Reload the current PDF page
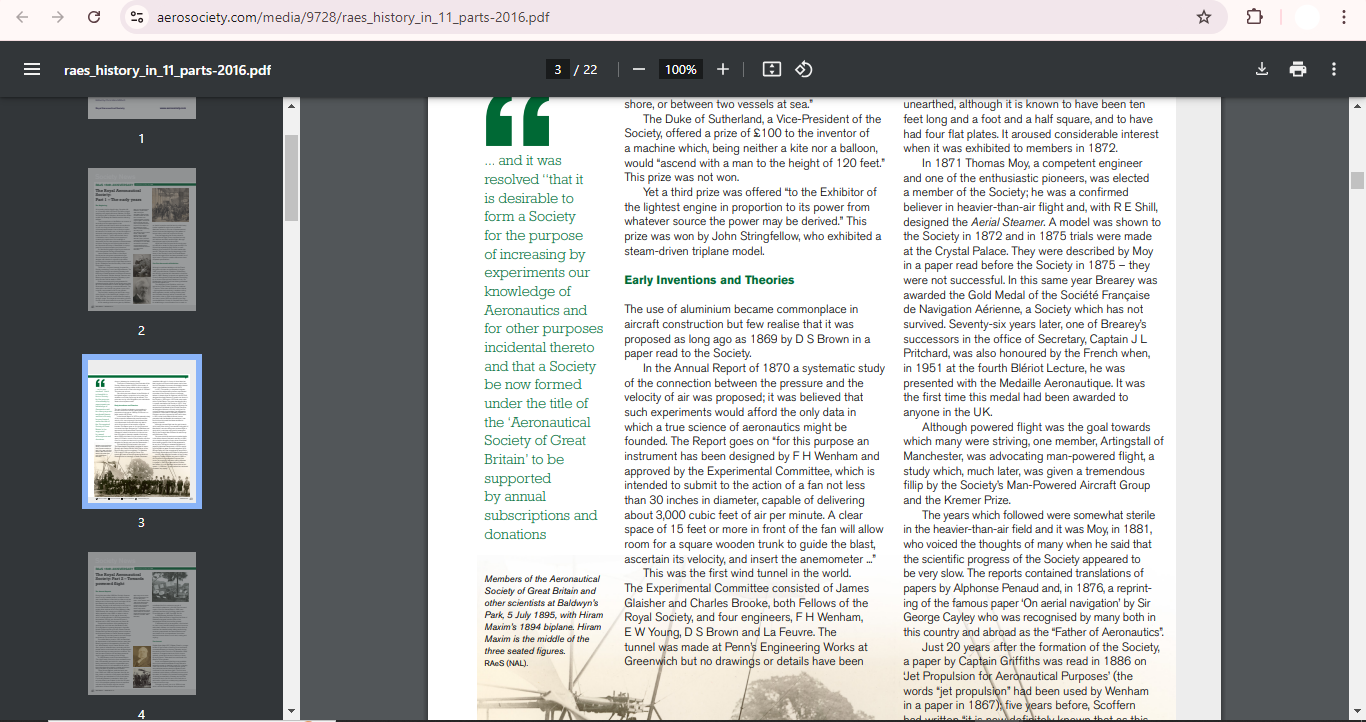This screenshot has height=722, width=1366. 94,17
